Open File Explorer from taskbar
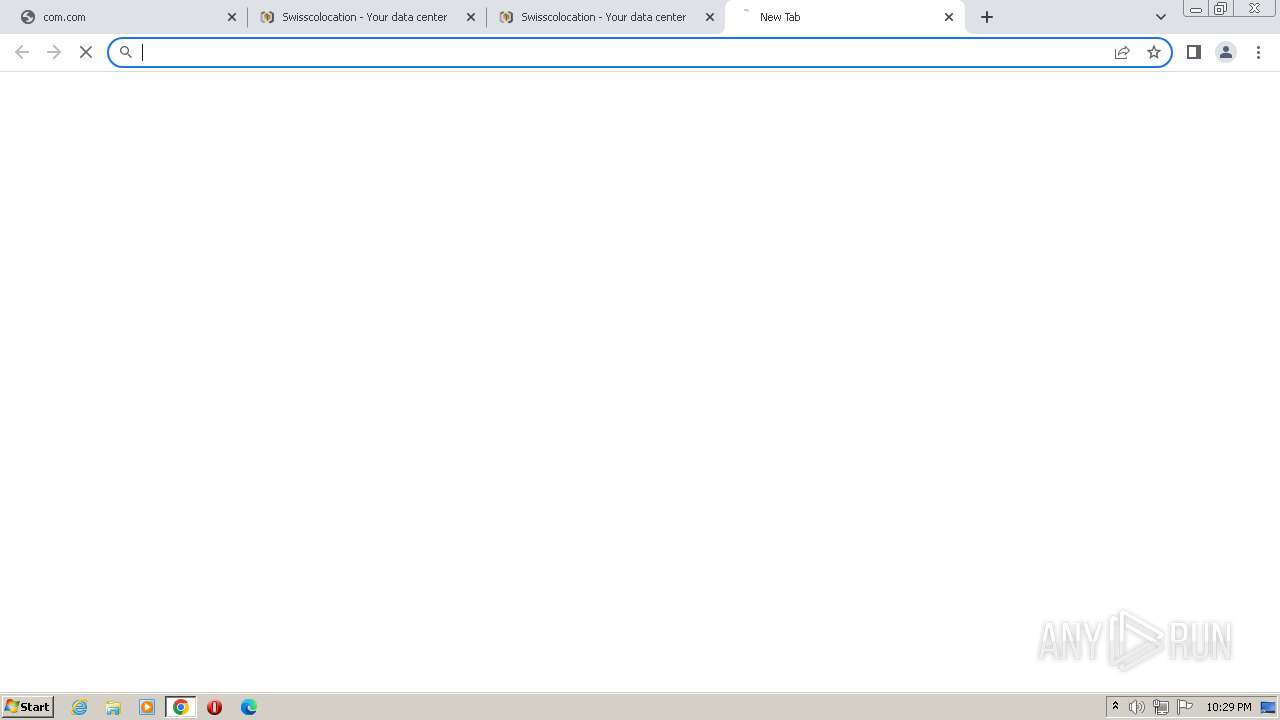Viewport: 1280px width, 720px height. pyautogui.click(x=113, y=707)
